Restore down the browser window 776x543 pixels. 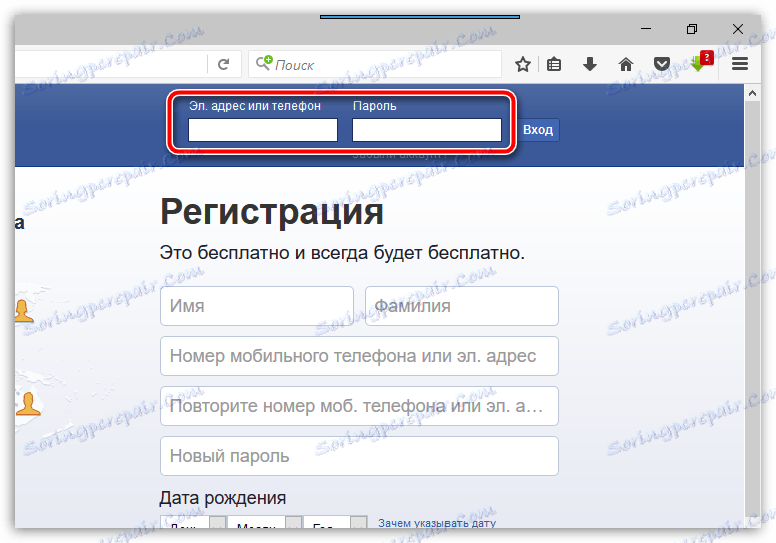[692, 29]
